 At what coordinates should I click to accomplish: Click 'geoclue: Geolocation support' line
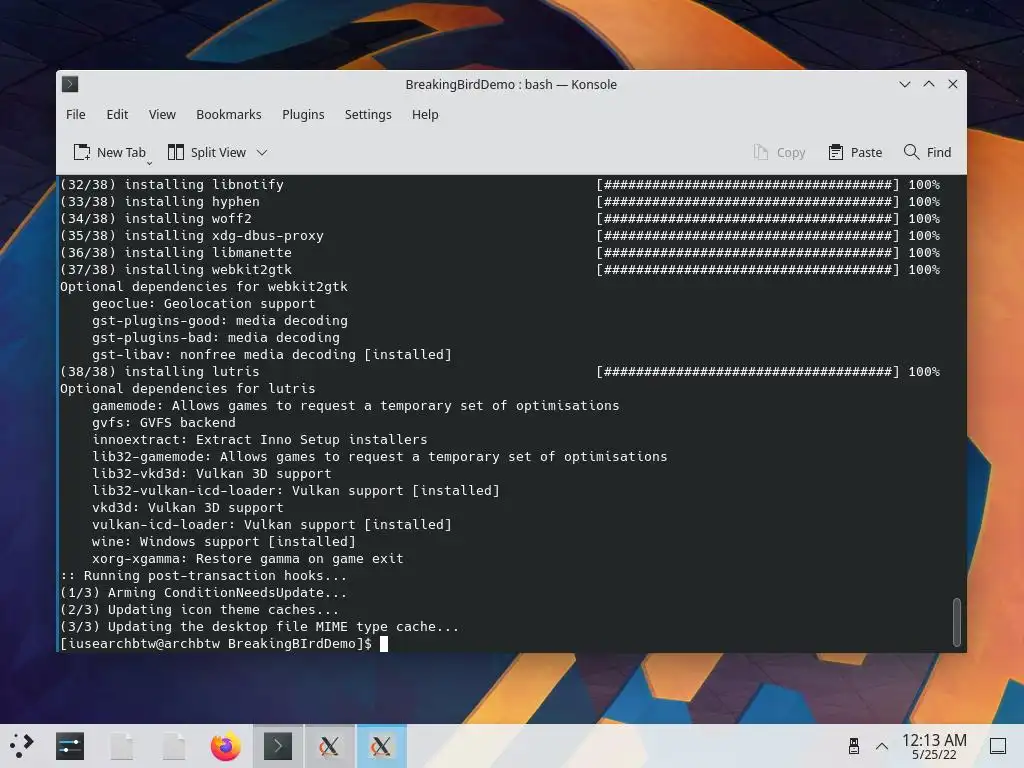coord(204,304)
